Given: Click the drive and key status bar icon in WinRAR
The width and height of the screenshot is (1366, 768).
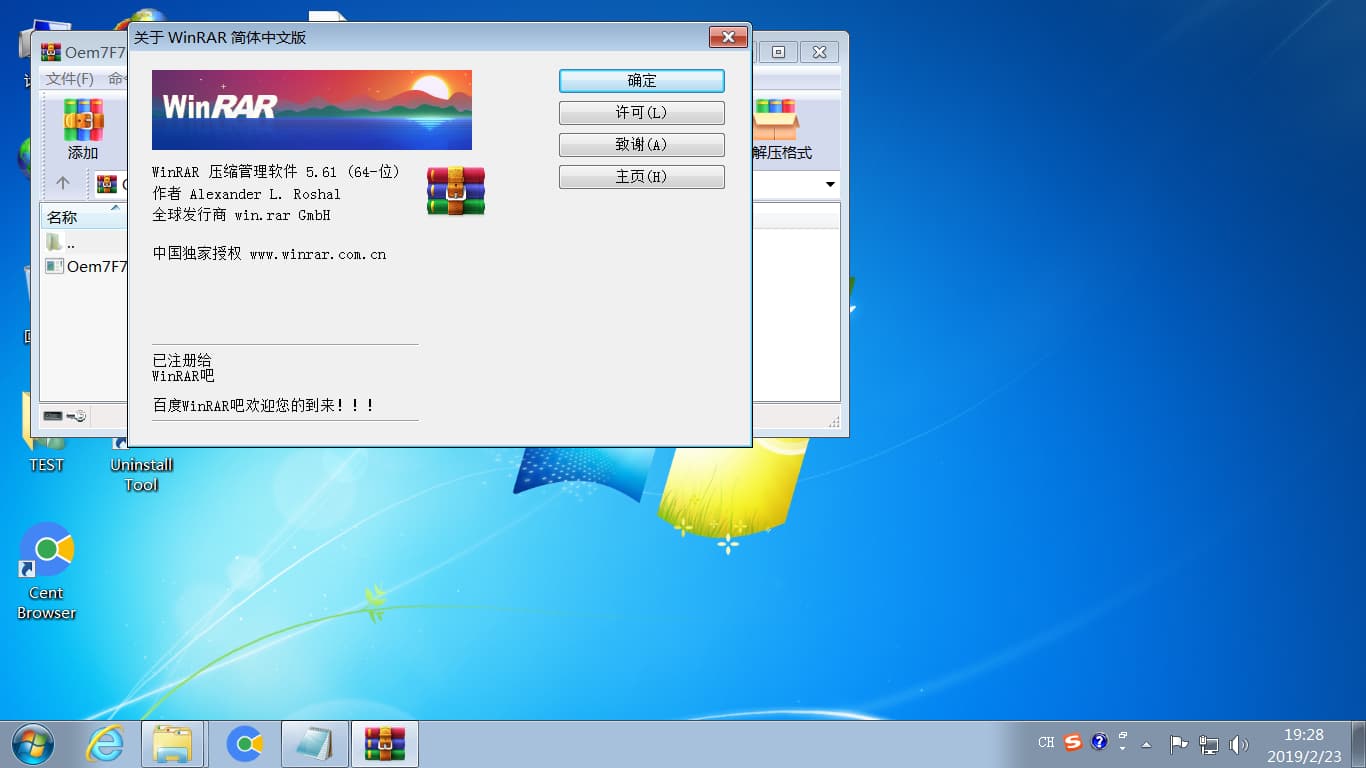Looking at the screenshot, I should point(65,416).
